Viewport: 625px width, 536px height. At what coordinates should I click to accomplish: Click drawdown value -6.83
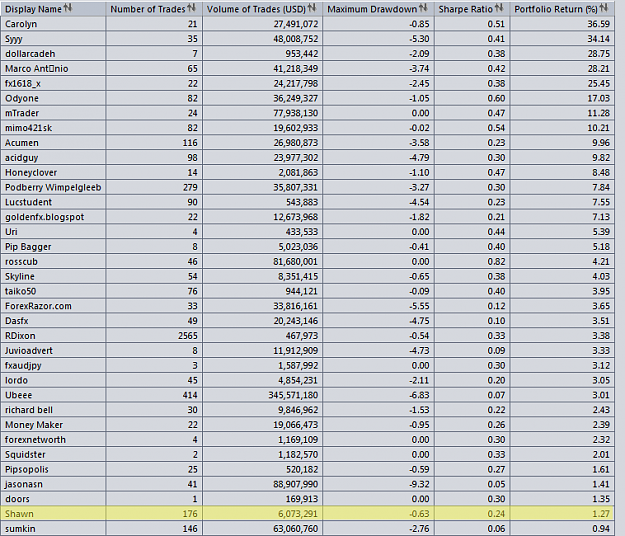coord(419,395)
